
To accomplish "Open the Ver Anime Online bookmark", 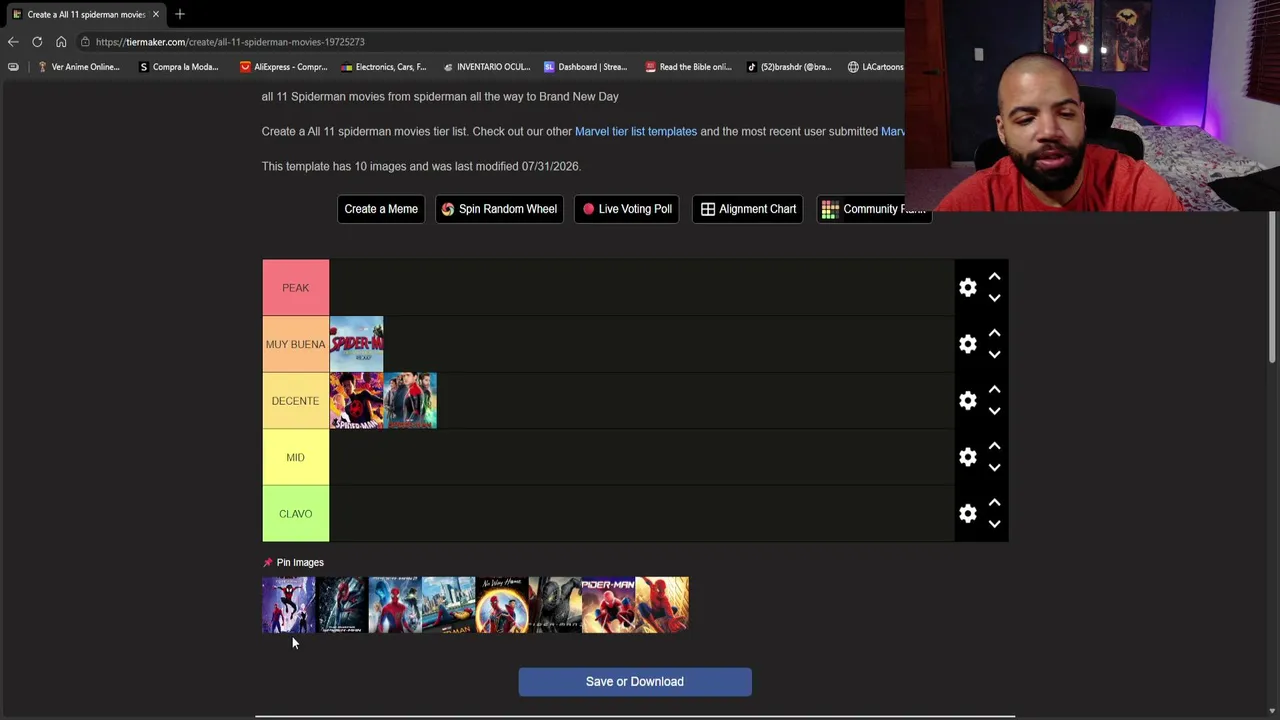I will pos(78,67).
